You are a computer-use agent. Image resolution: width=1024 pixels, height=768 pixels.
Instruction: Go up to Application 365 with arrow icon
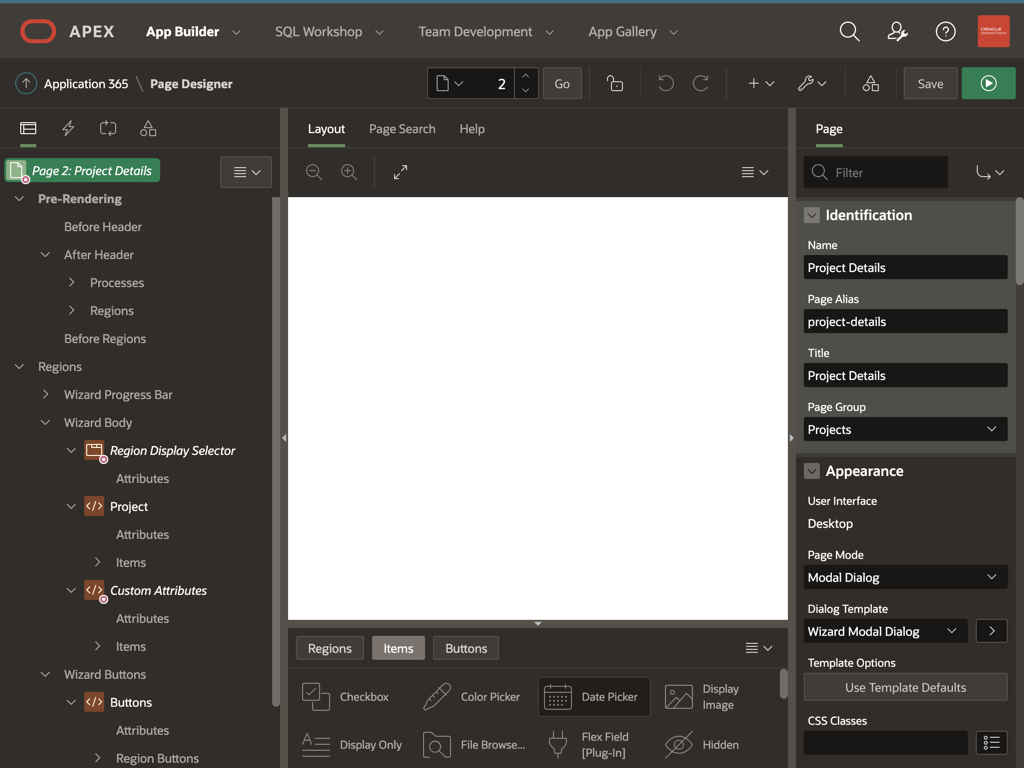tap(26, 84)
